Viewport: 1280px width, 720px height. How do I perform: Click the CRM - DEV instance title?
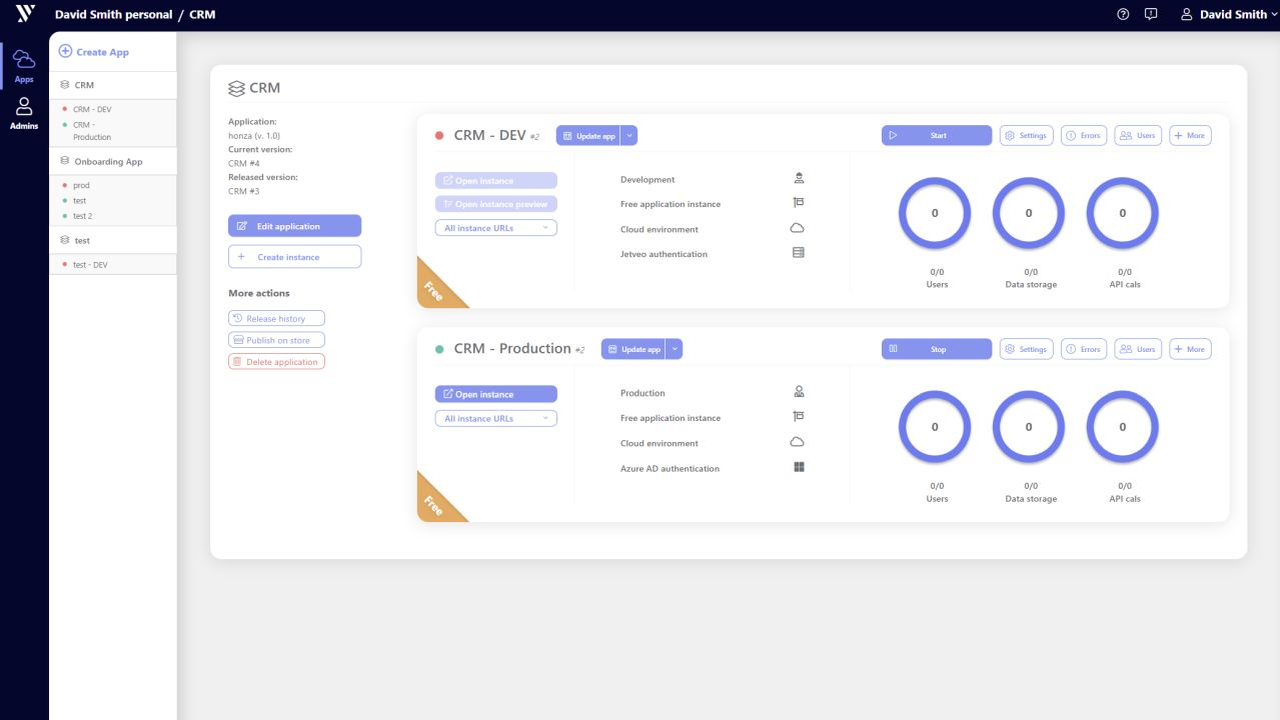point(490,135)
